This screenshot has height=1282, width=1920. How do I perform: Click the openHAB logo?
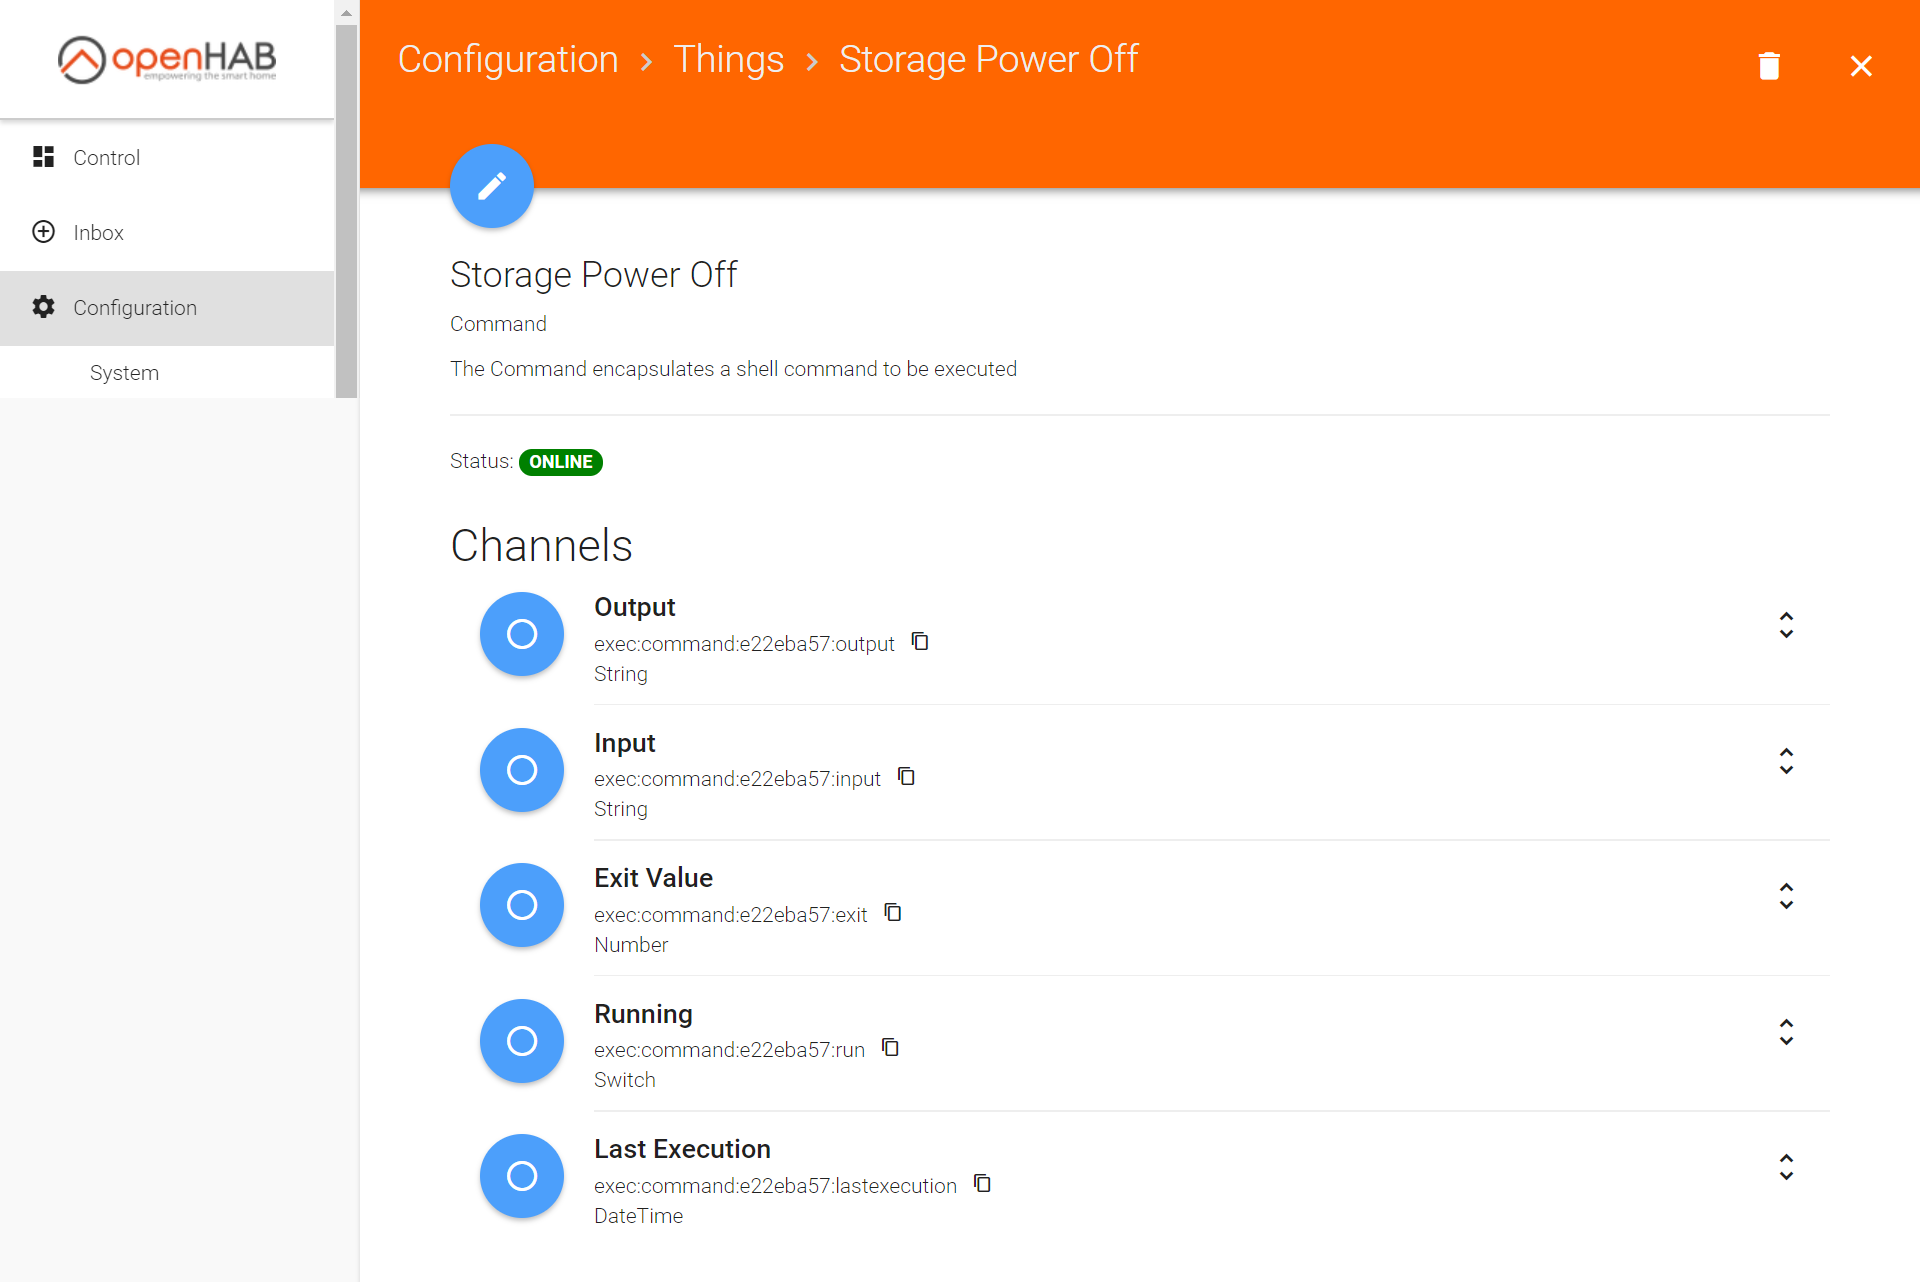pyautogui.click(x=167, y=60)
